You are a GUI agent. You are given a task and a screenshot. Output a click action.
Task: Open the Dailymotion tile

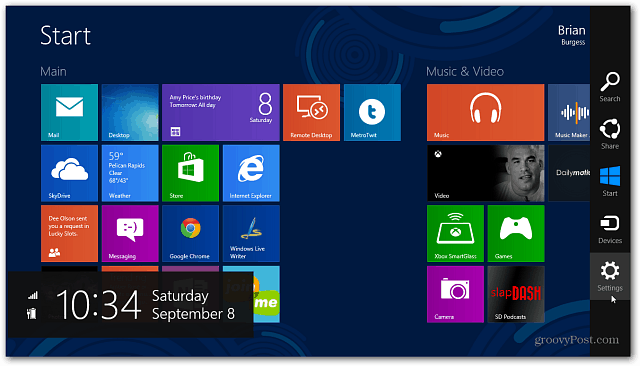[569, 173]
